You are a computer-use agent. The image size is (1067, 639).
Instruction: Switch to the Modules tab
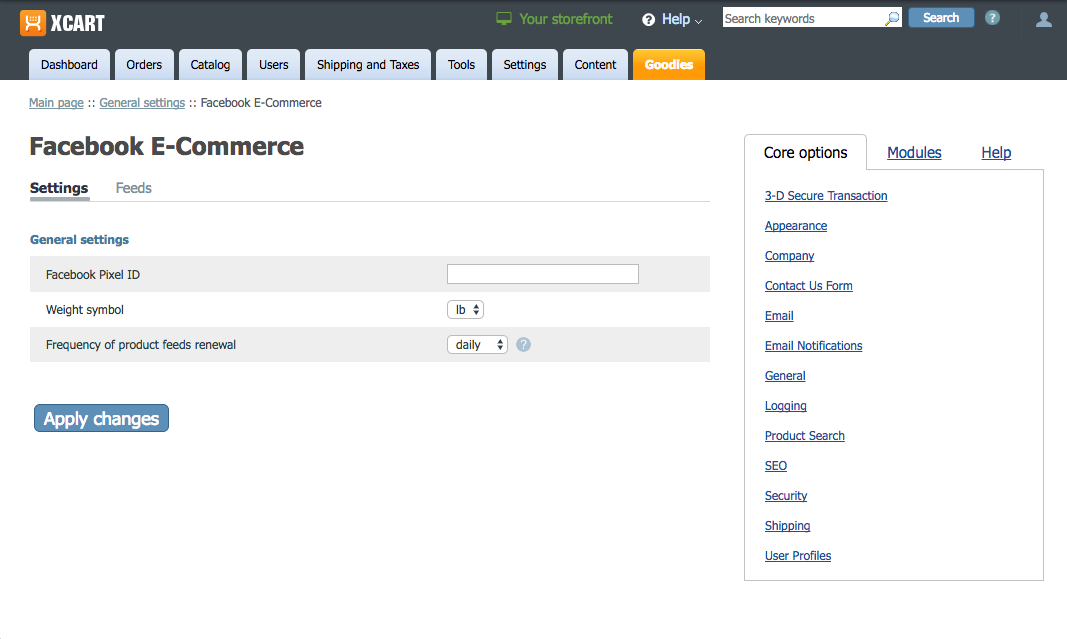[x=914, y=152]
